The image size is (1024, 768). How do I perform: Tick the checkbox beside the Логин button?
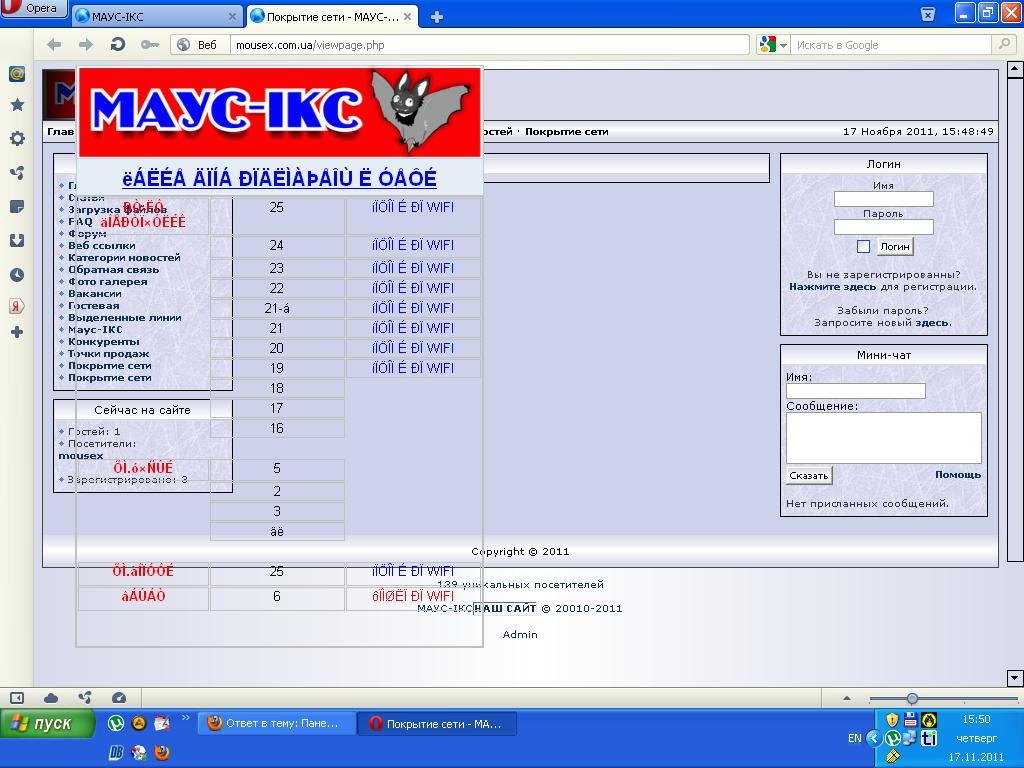[x=863, y=246]
